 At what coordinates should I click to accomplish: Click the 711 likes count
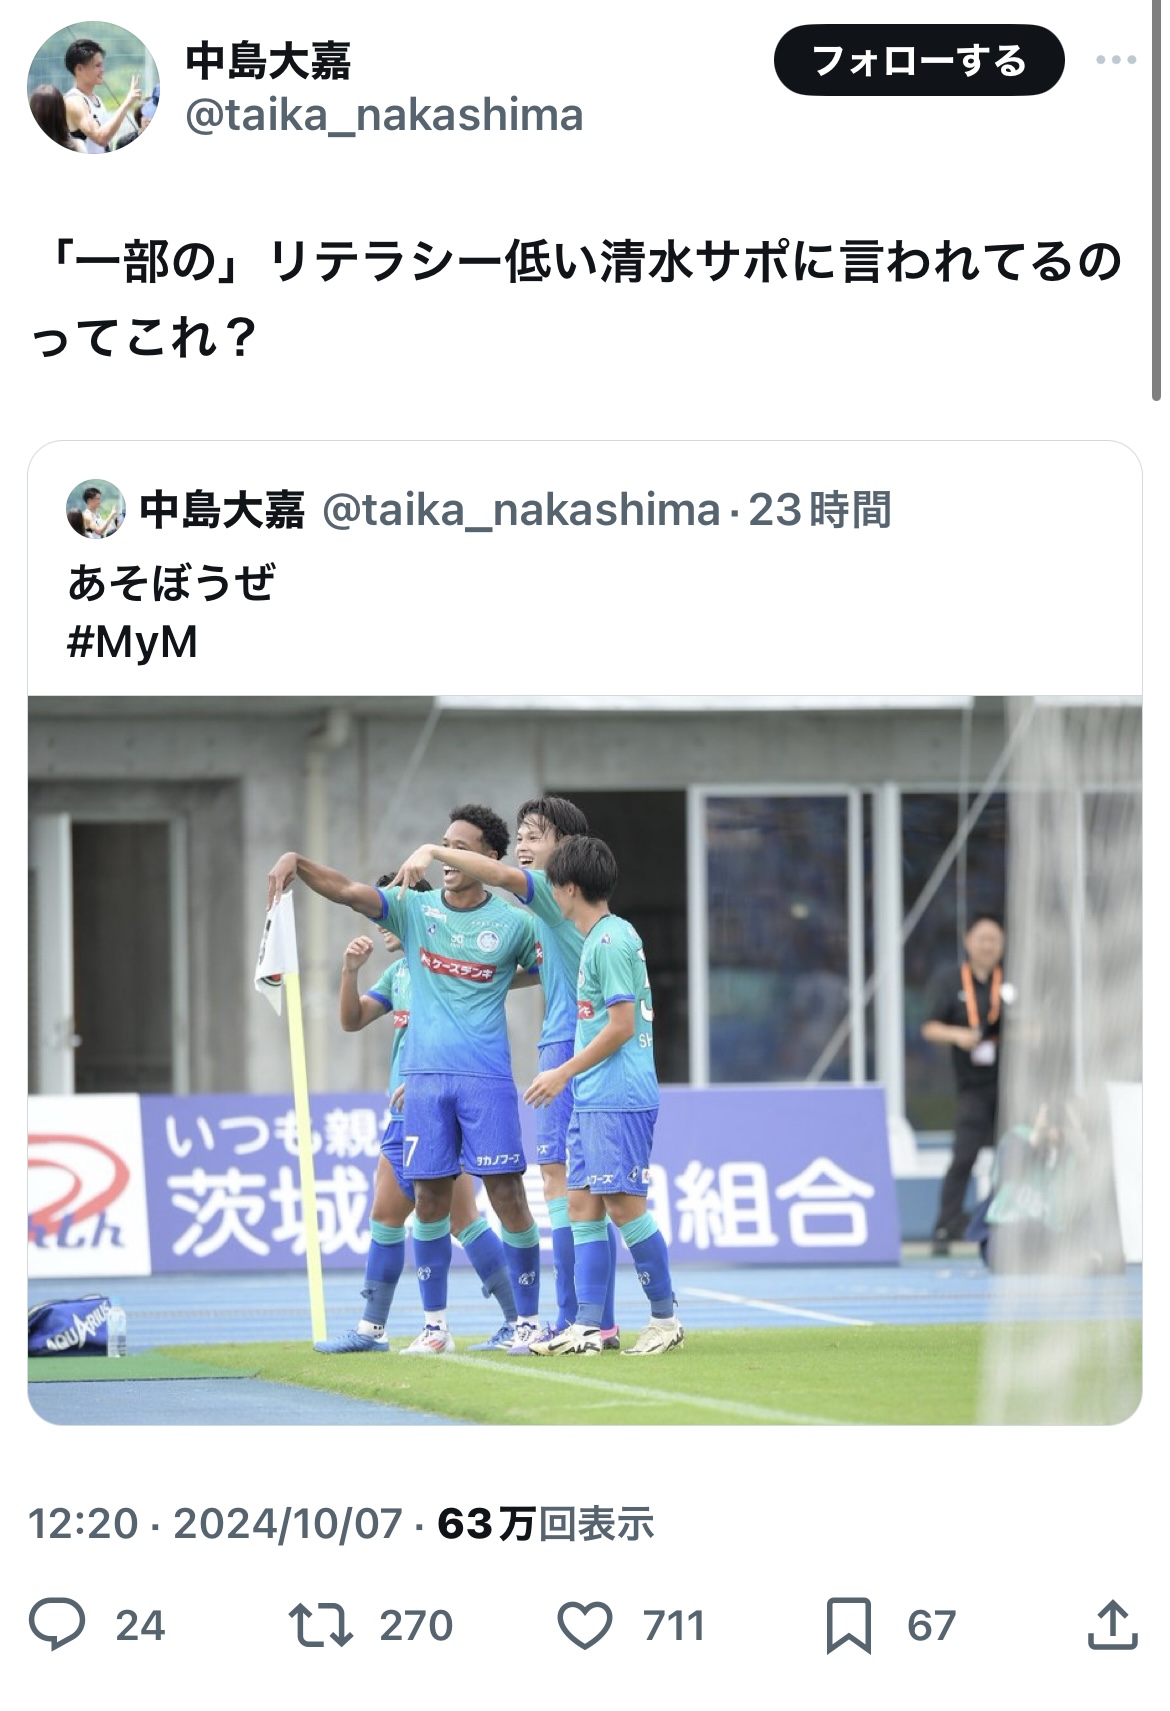(x=675, y=1625)
